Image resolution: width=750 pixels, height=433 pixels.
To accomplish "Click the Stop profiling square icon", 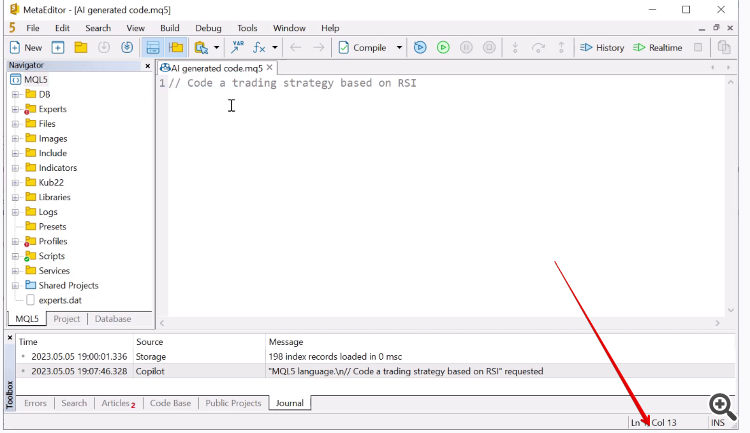I will click(698, 47).
